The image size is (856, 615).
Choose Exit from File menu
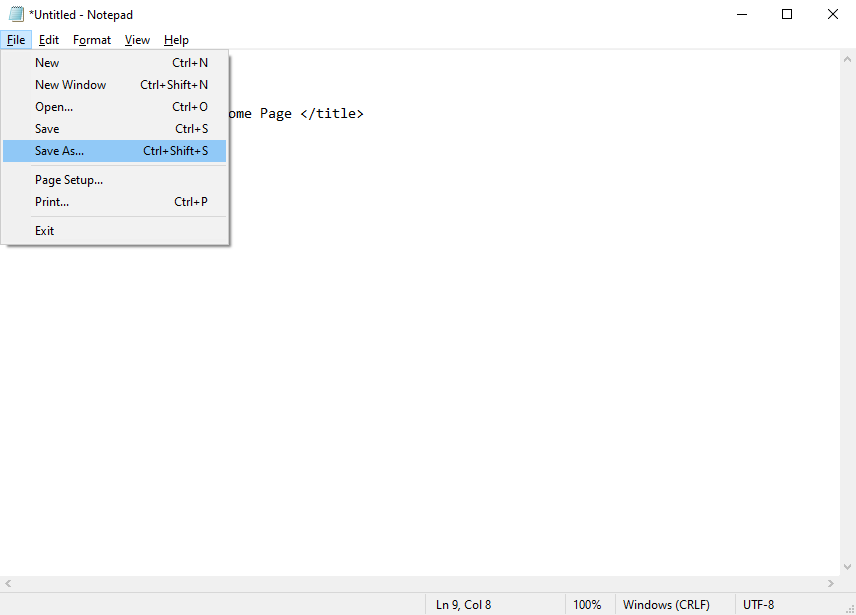tap(114, 231)
